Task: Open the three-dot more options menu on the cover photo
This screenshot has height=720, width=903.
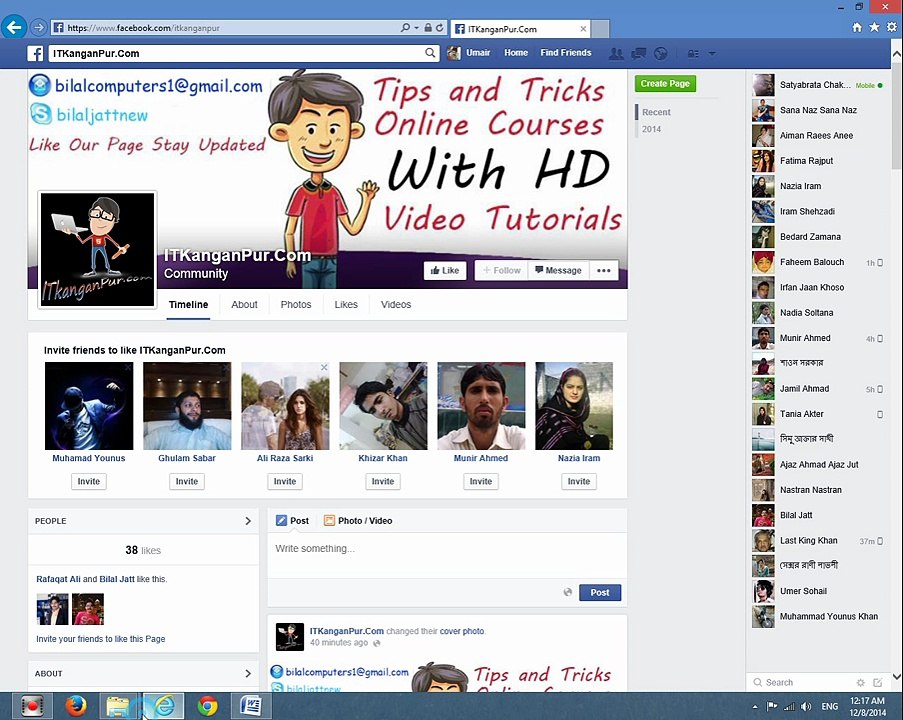Action: pos(604,270)
